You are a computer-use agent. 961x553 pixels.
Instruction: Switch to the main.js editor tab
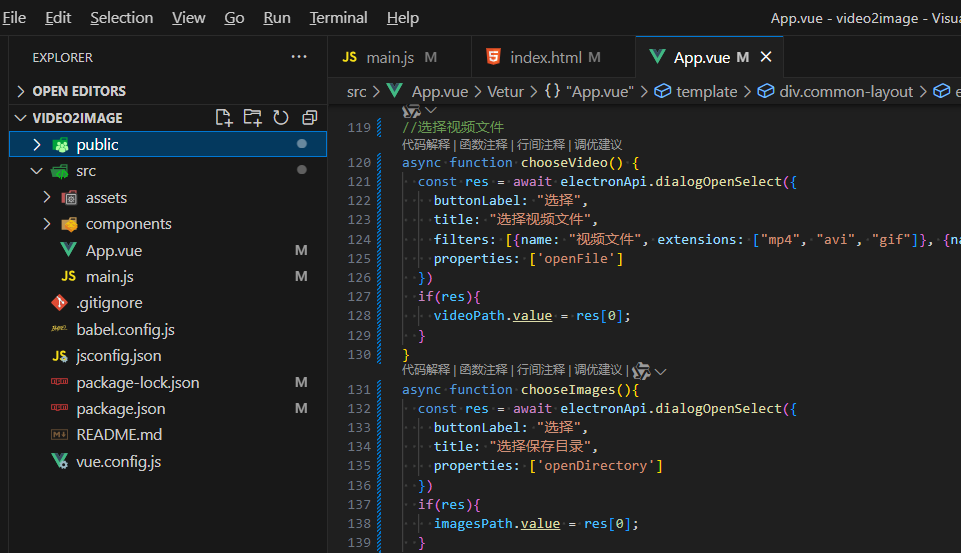400,57
